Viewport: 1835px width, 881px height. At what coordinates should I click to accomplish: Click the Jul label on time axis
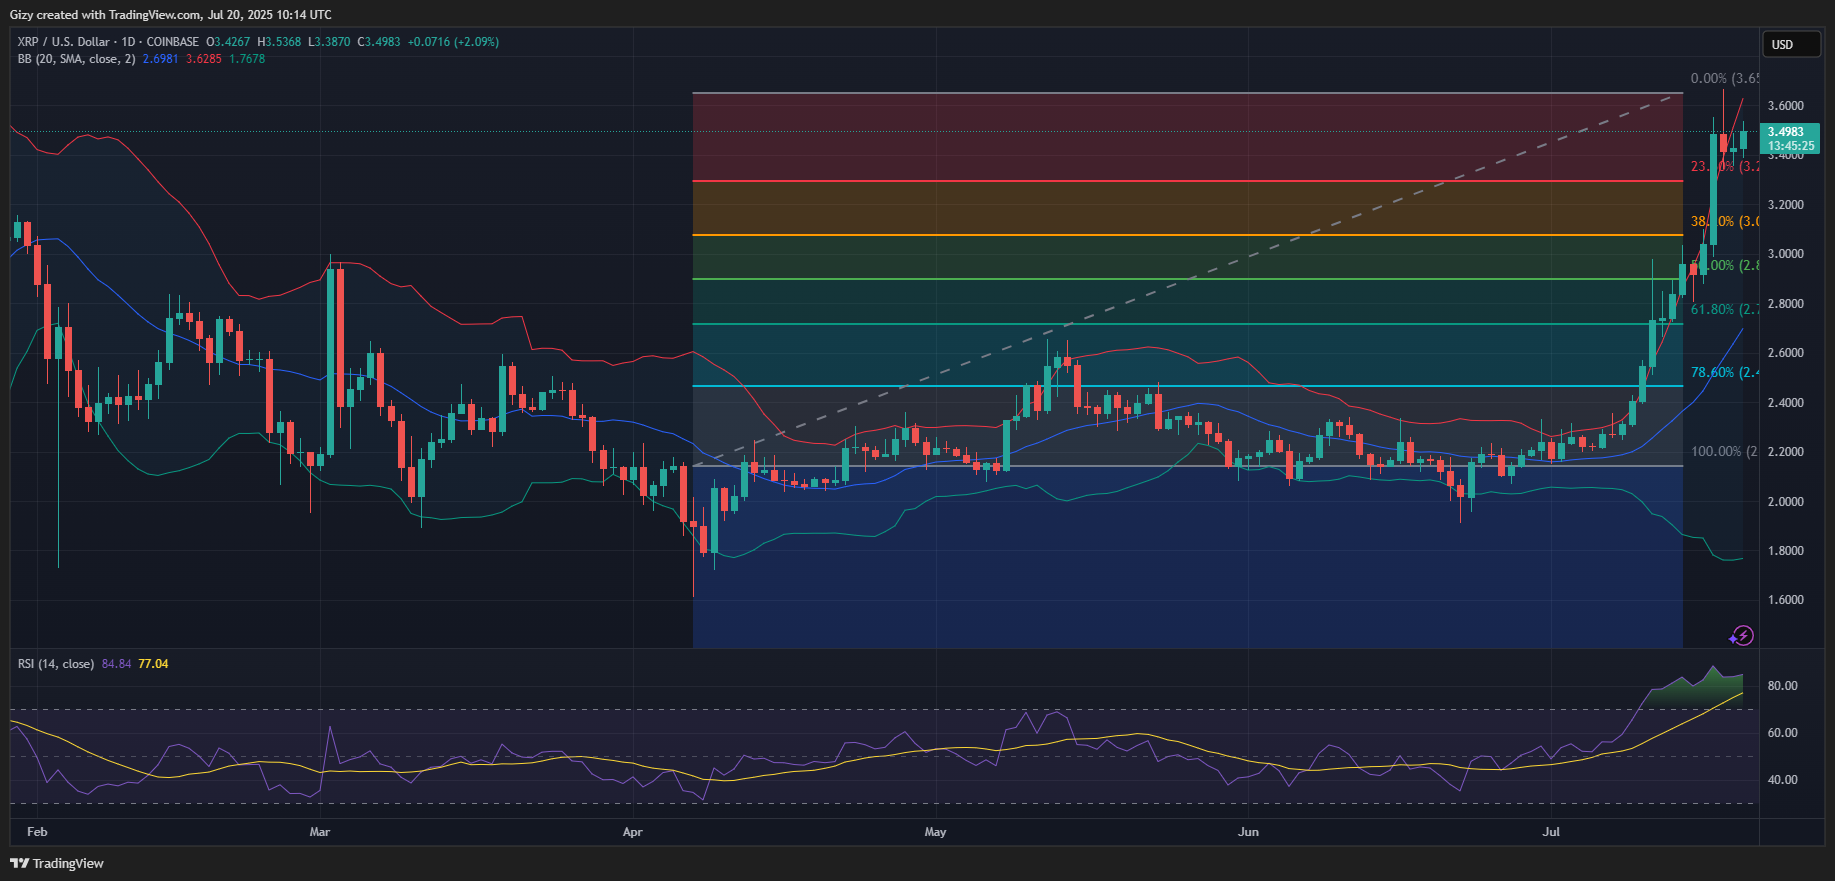pyautogui.click(x=1551, y=832)
